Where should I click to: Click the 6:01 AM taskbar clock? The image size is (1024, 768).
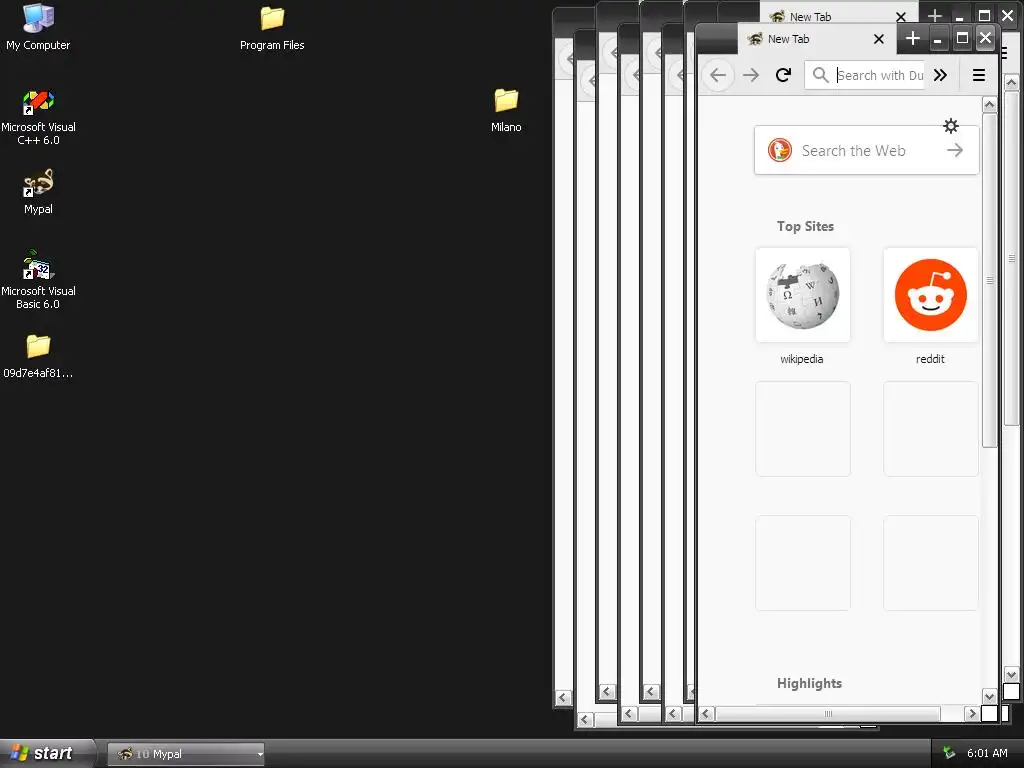tap(987, 754)
